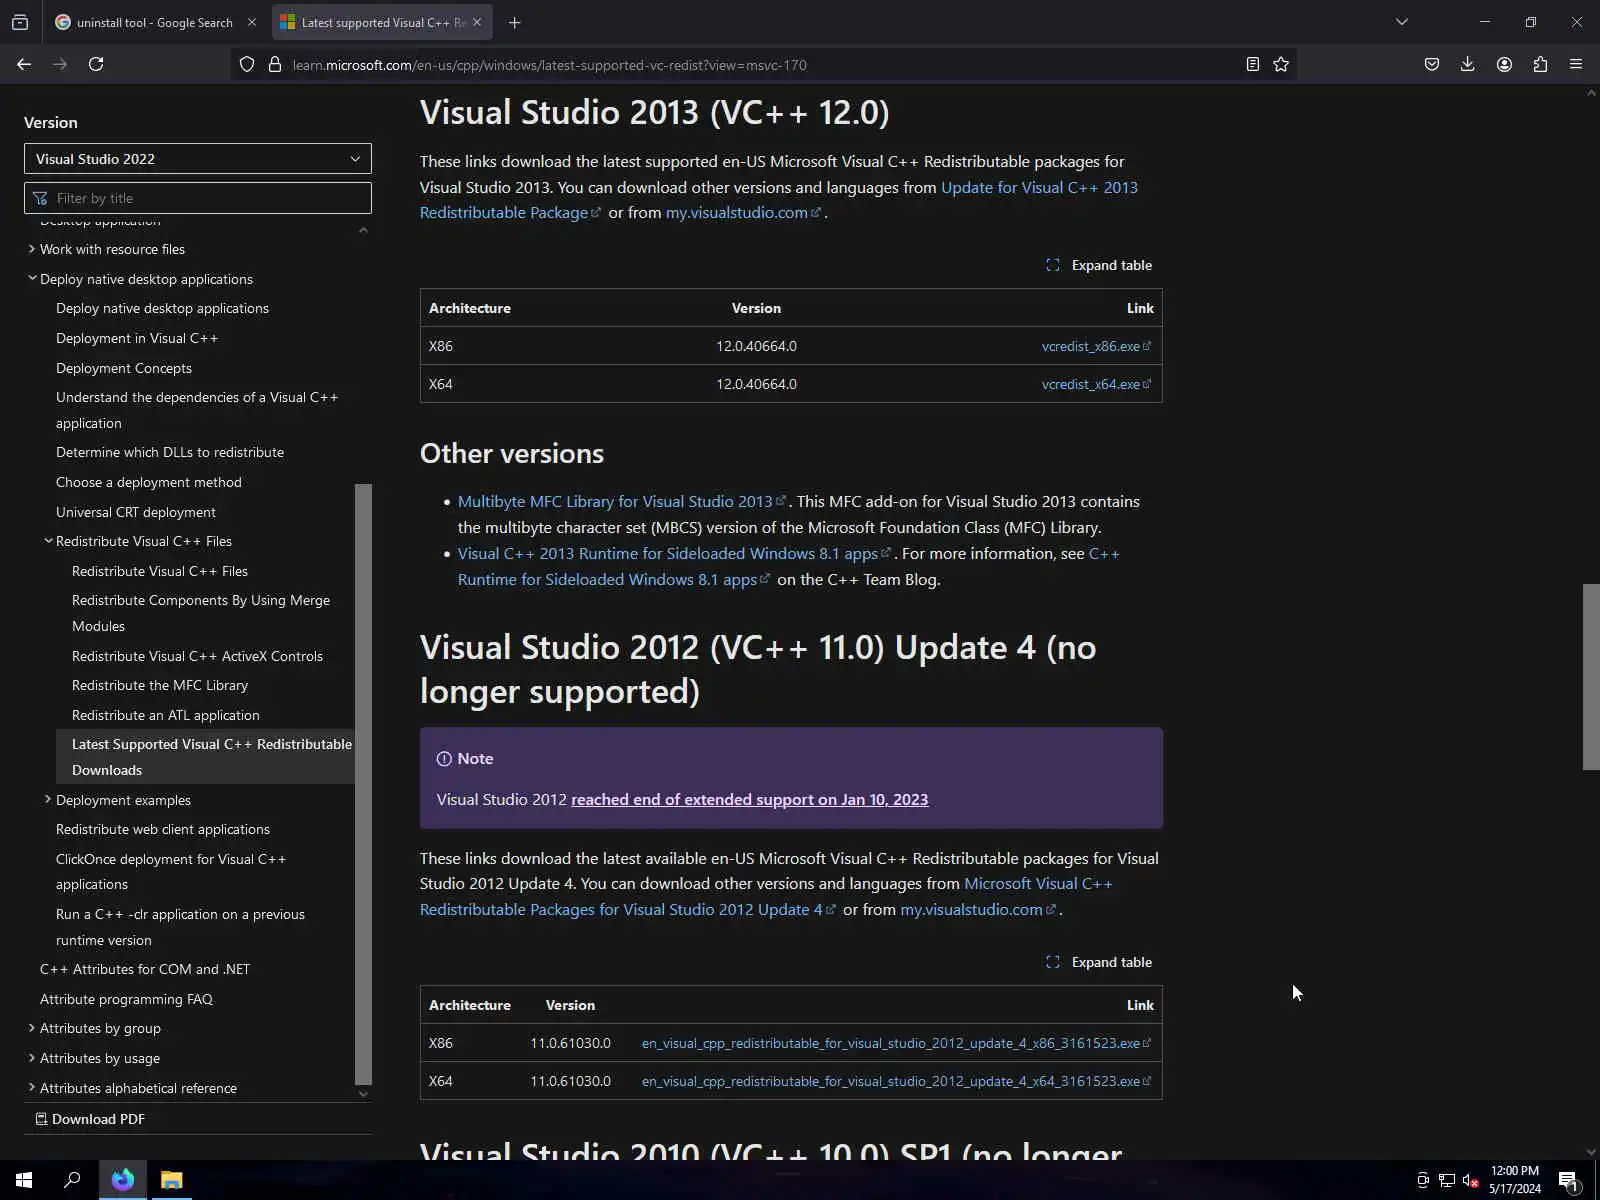
Task: Open the Visual Studio 2022 version dropdown
Action: pyautogui.click(x=198, y=159)
